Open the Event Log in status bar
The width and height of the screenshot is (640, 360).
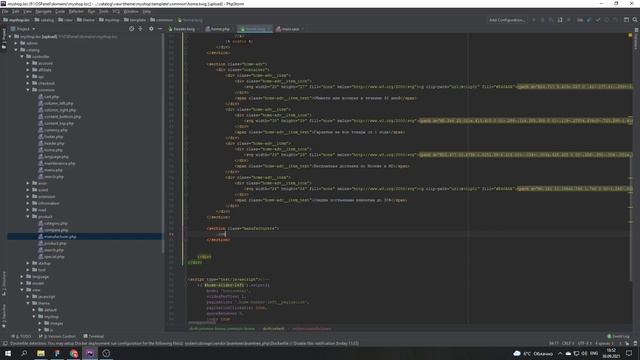pyautogui.click(x=618, y=336)
